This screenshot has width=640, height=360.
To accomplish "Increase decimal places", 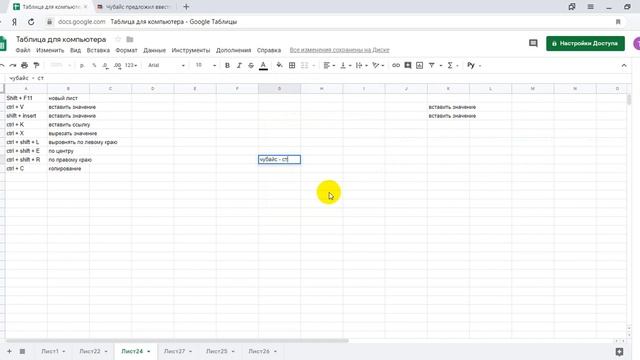I will (118, 65).
